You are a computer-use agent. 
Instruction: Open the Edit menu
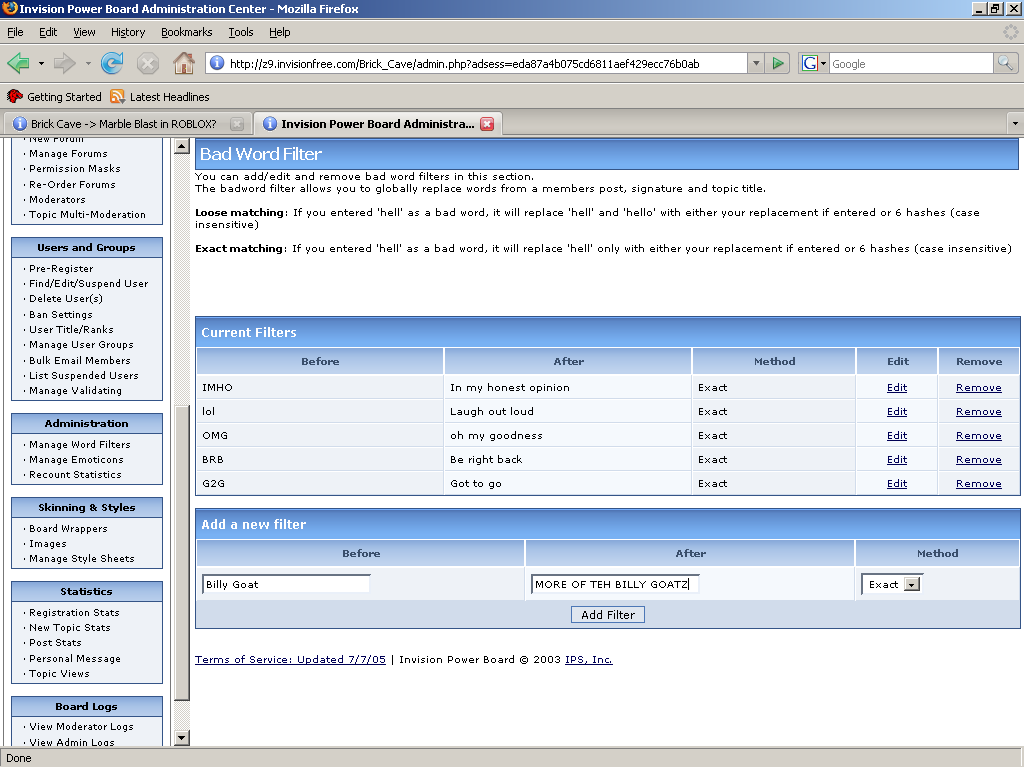coord(48,32)
